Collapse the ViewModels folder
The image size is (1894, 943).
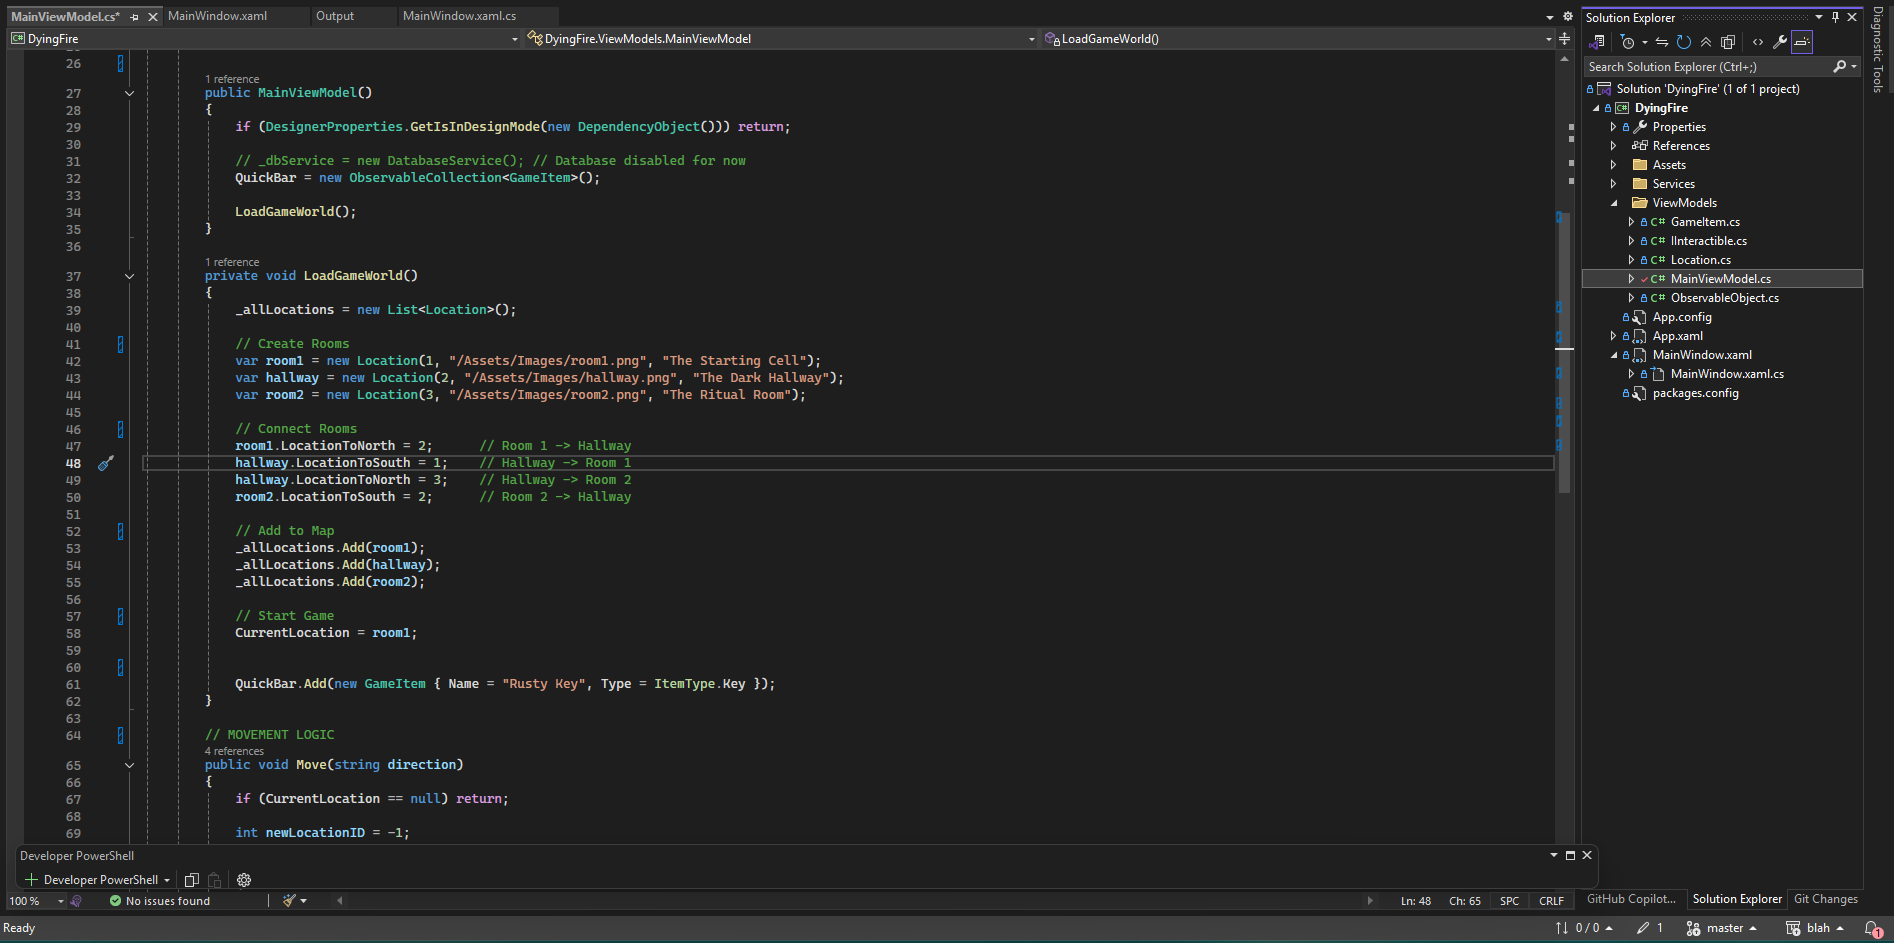pos(1613,203)
